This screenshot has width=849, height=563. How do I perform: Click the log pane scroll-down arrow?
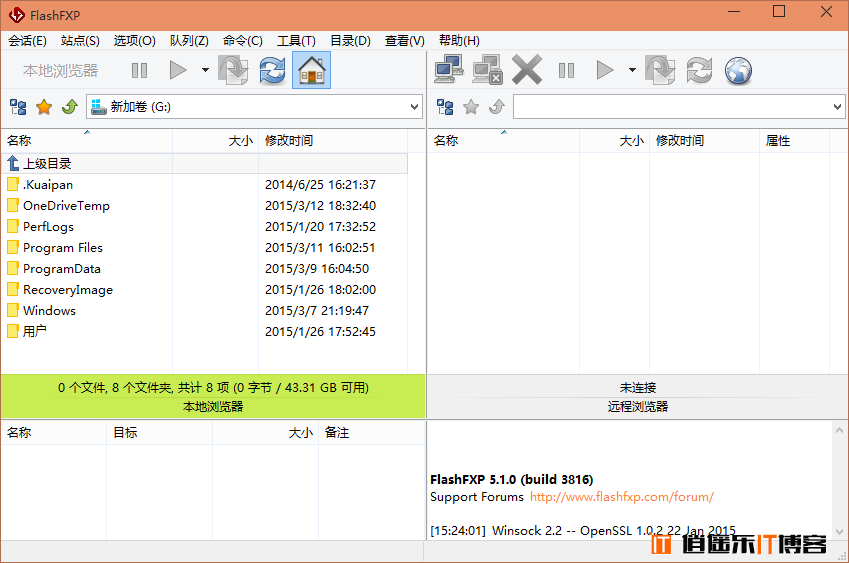(839, 532)
